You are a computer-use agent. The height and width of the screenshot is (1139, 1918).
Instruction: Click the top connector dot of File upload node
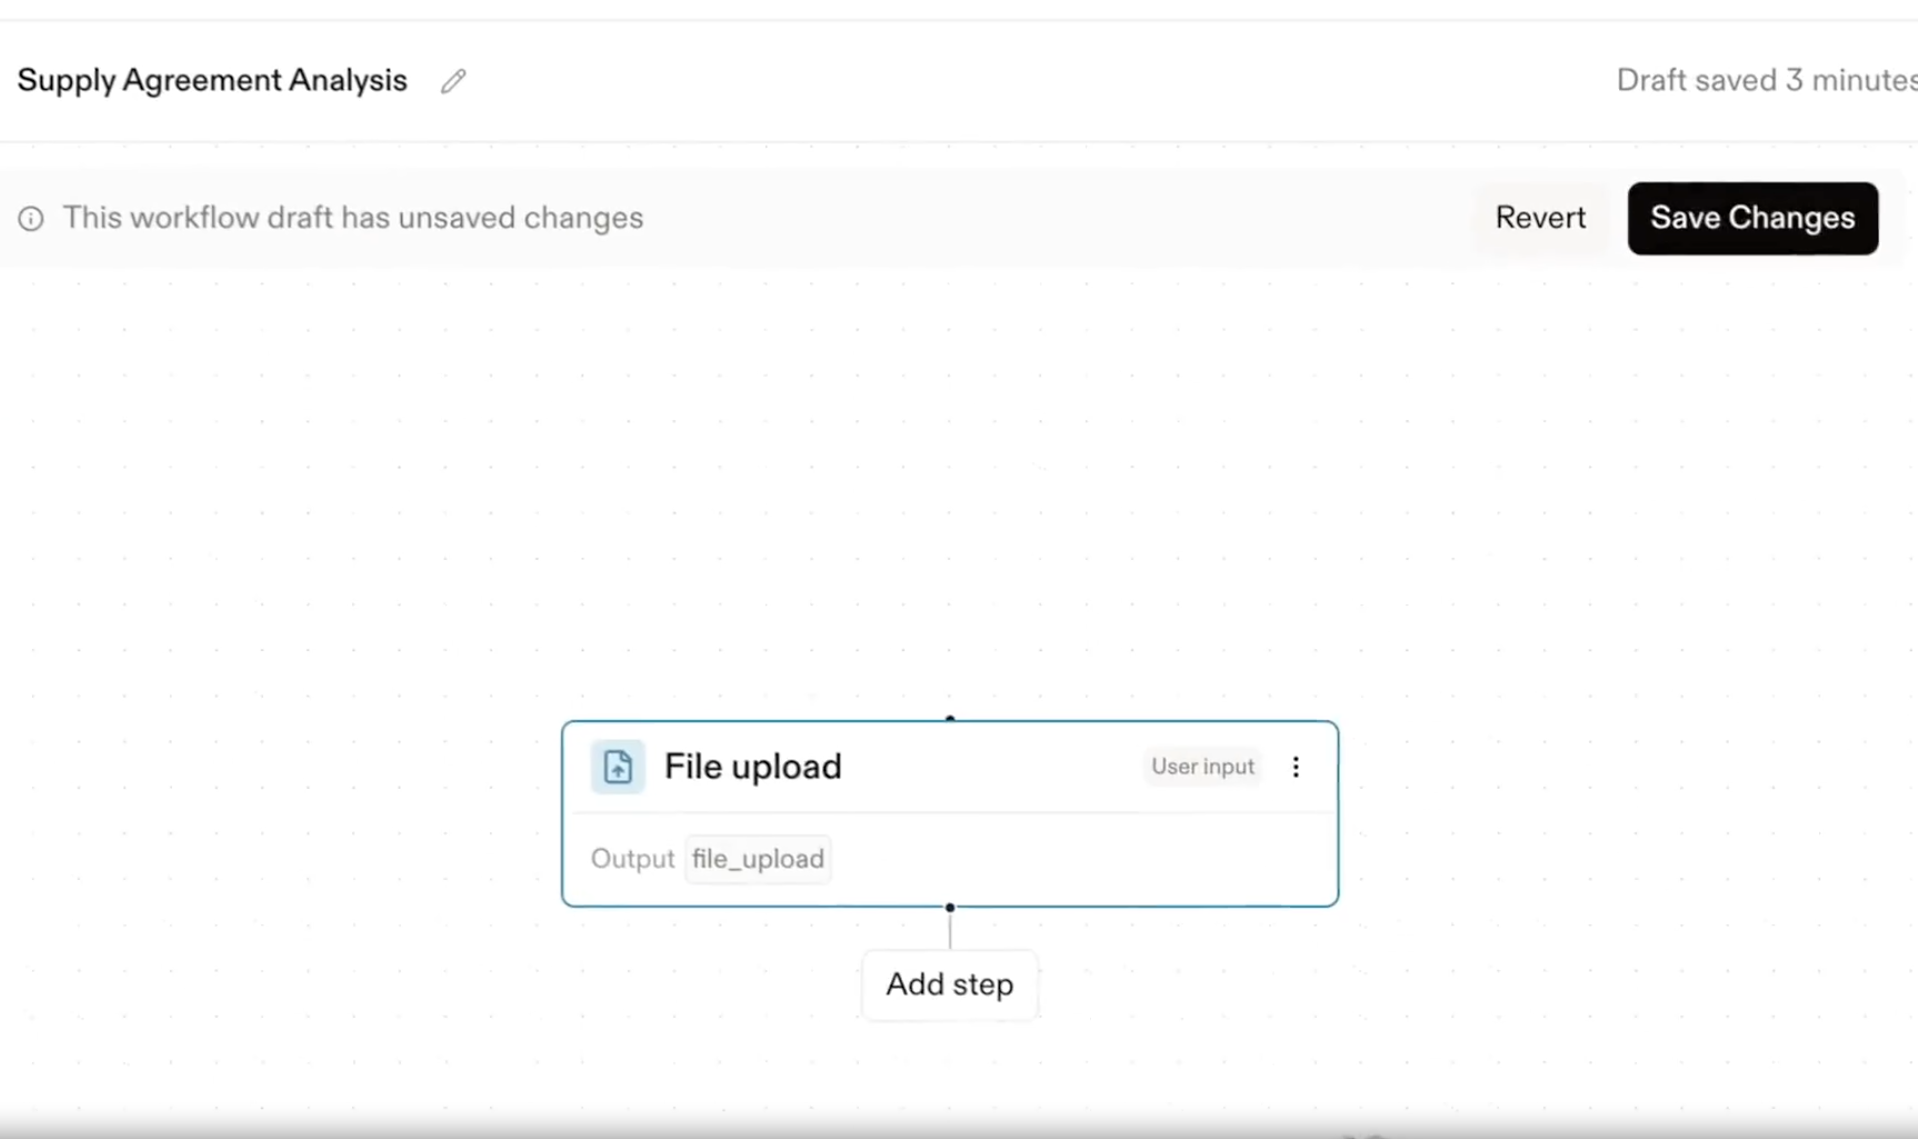pos(949,719)
